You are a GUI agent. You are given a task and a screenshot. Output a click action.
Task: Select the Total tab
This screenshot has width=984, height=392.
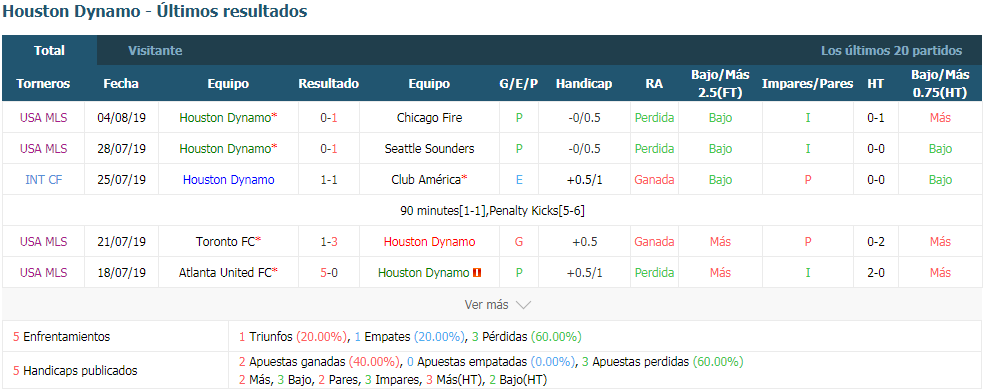tap(50, 51)
